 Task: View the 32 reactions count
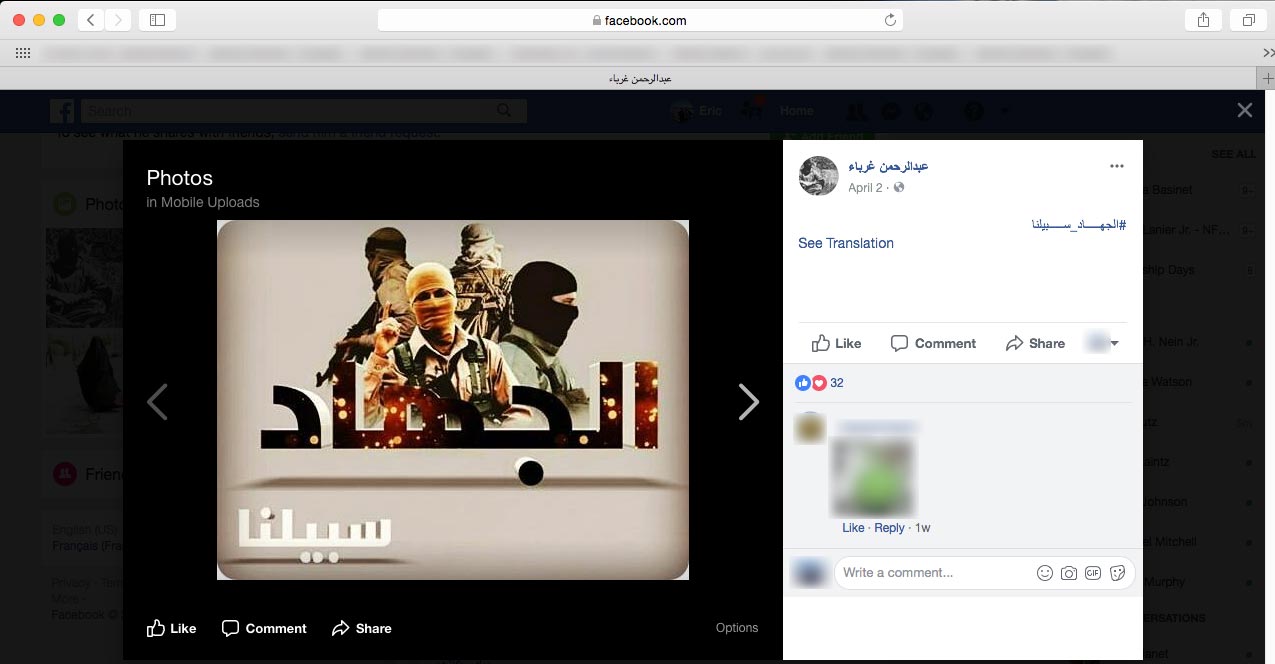coord(837,383)
